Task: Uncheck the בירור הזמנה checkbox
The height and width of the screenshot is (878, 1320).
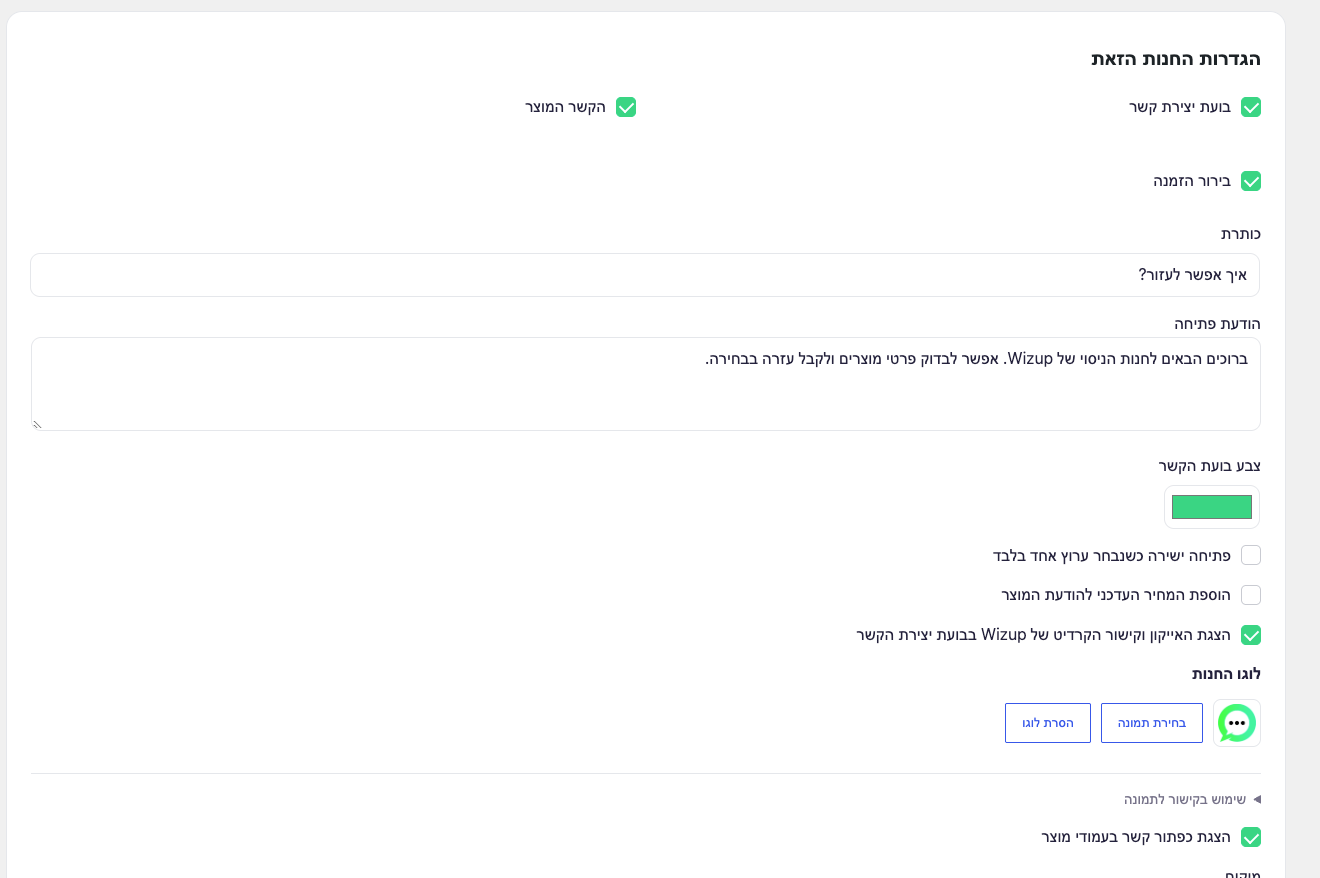Action: [1250, 181]
